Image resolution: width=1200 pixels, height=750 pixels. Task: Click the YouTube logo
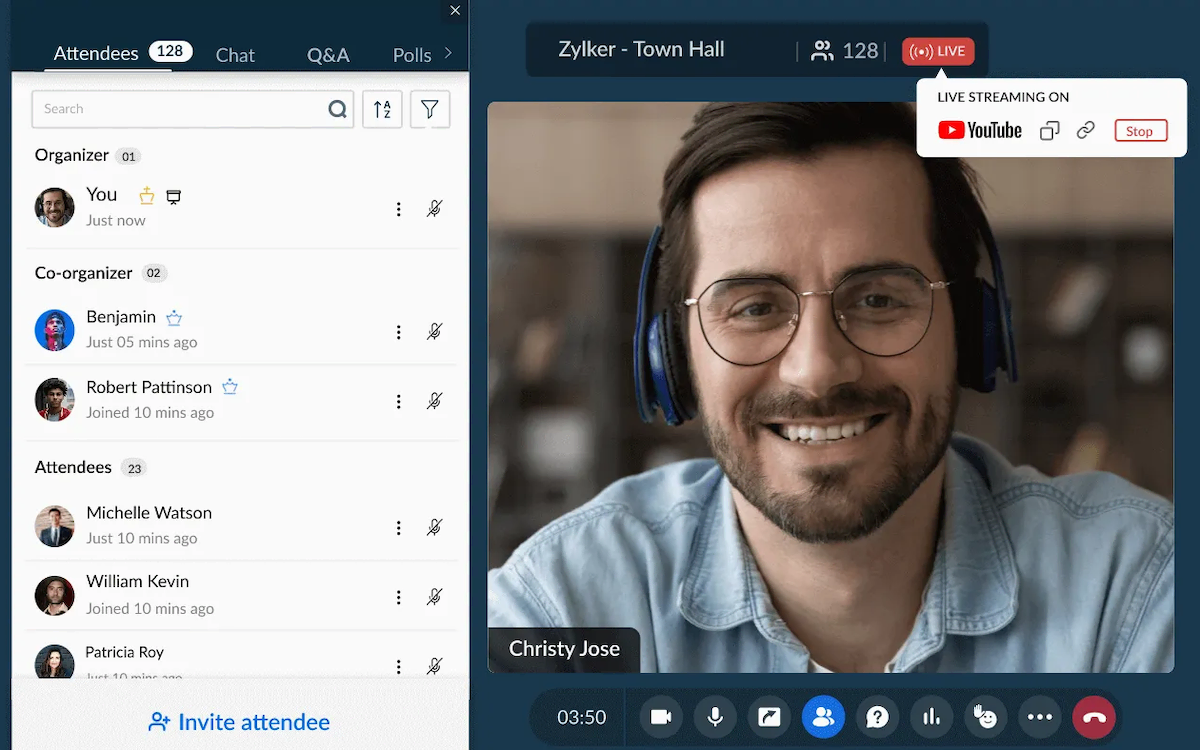980,130
